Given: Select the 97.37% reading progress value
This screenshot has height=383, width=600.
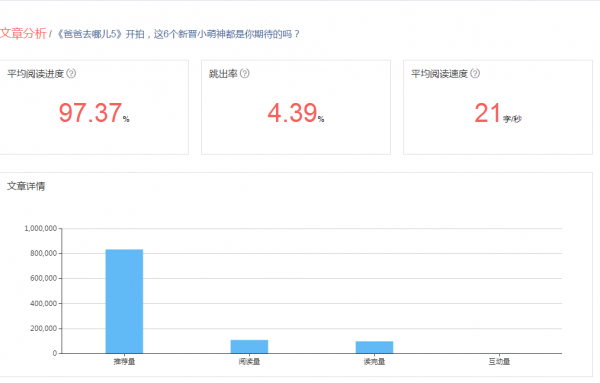Looking at the screenshot, I should coord(94,113).
